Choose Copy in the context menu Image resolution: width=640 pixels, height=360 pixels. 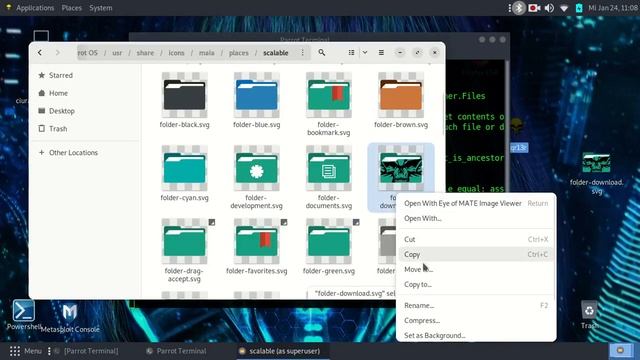point(476,254)
